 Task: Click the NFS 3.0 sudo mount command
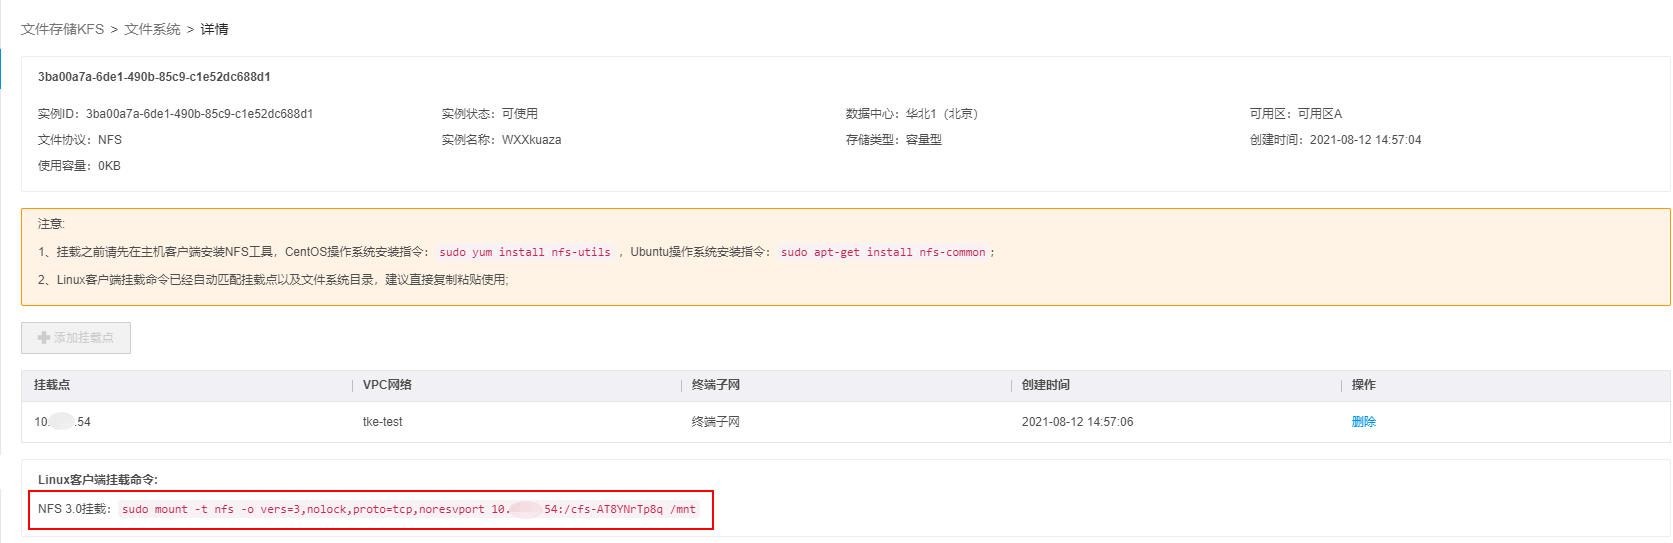[x=408, y=509]
